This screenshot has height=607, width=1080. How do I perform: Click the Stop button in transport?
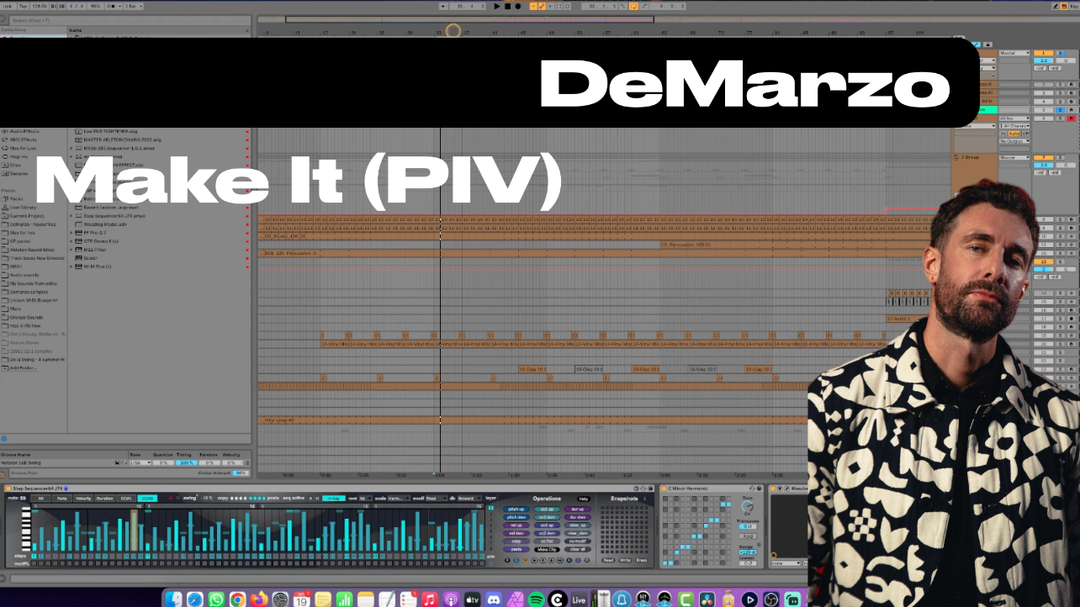point(507,6)
